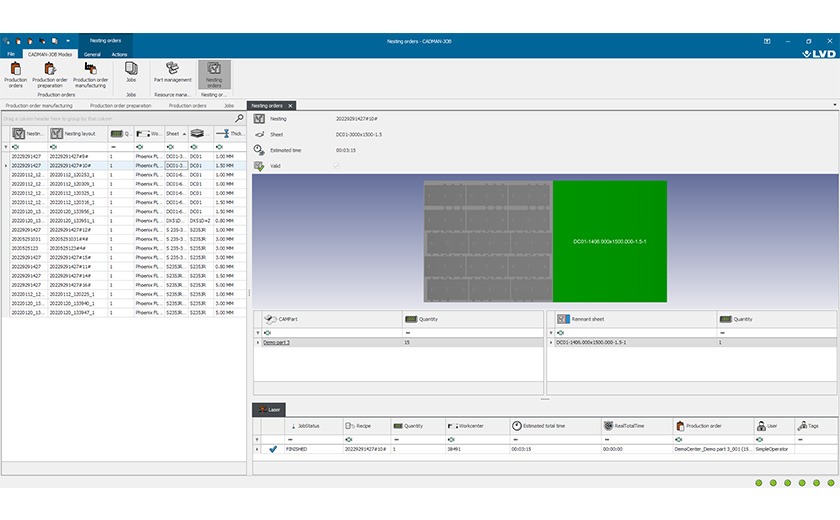840x520 pixels.
Task: Open Production order manufacturing ribbon button
Action: [x=90, y=74]
